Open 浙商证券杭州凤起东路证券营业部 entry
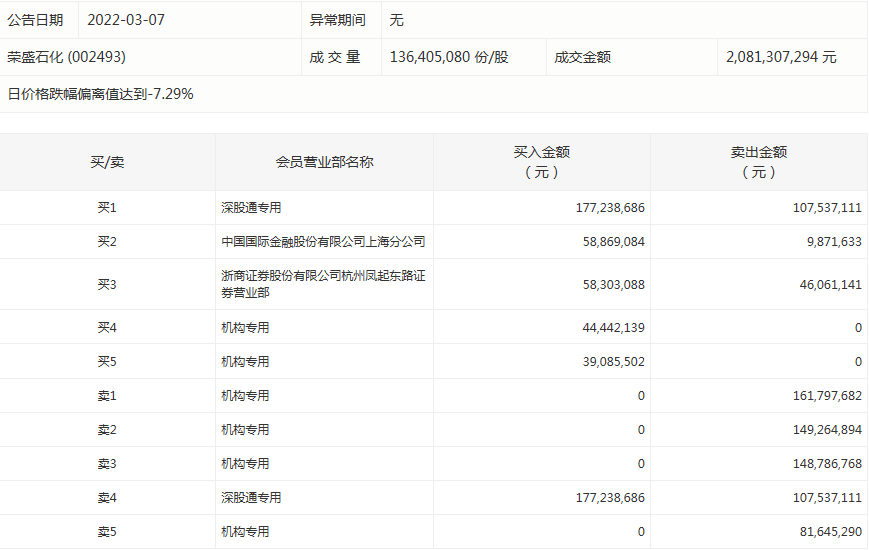Viewport: 869px width, 550px height. tap(323, 284)
